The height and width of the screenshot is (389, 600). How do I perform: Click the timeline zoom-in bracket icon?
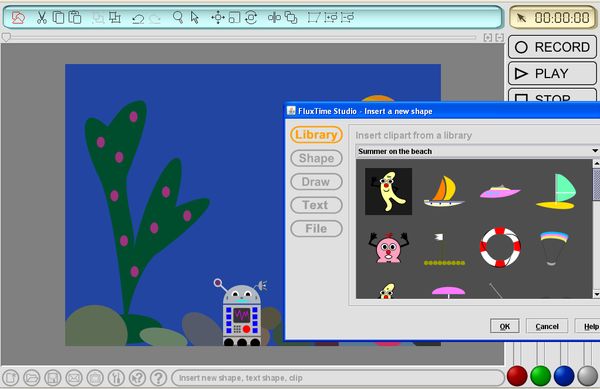[488, 37]
